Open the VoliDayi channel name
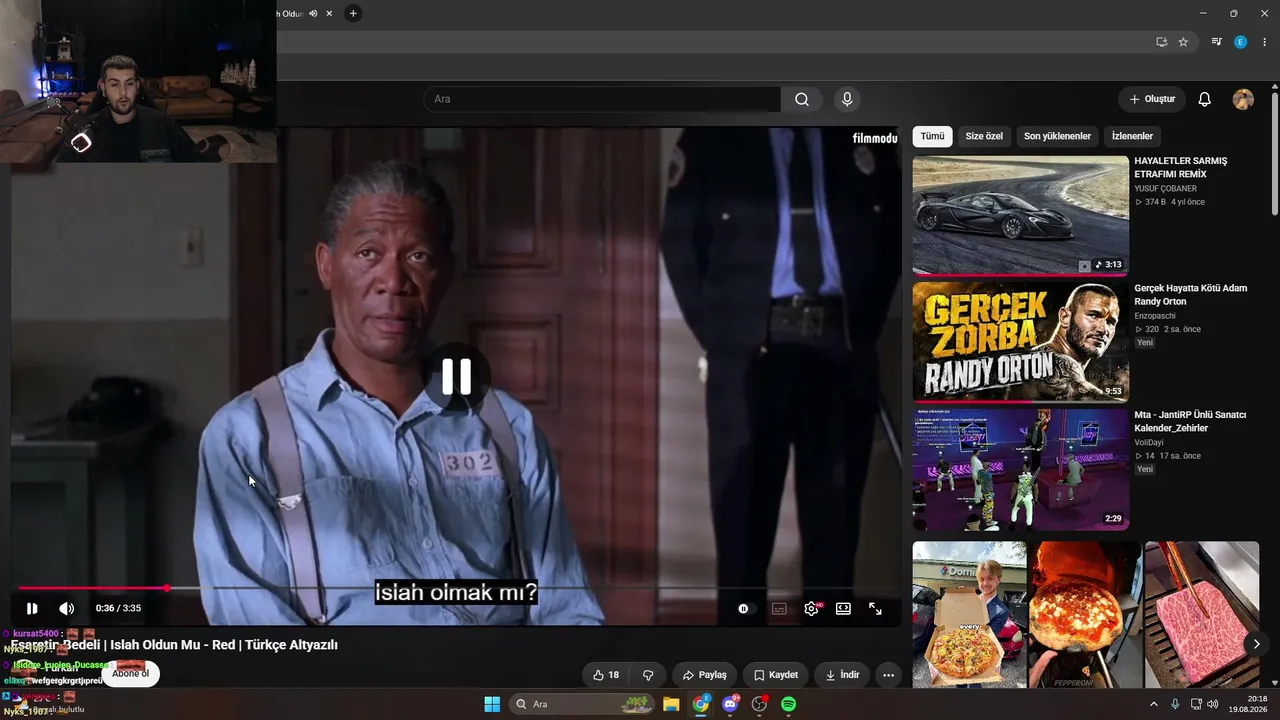 (x=1149, y=443)
